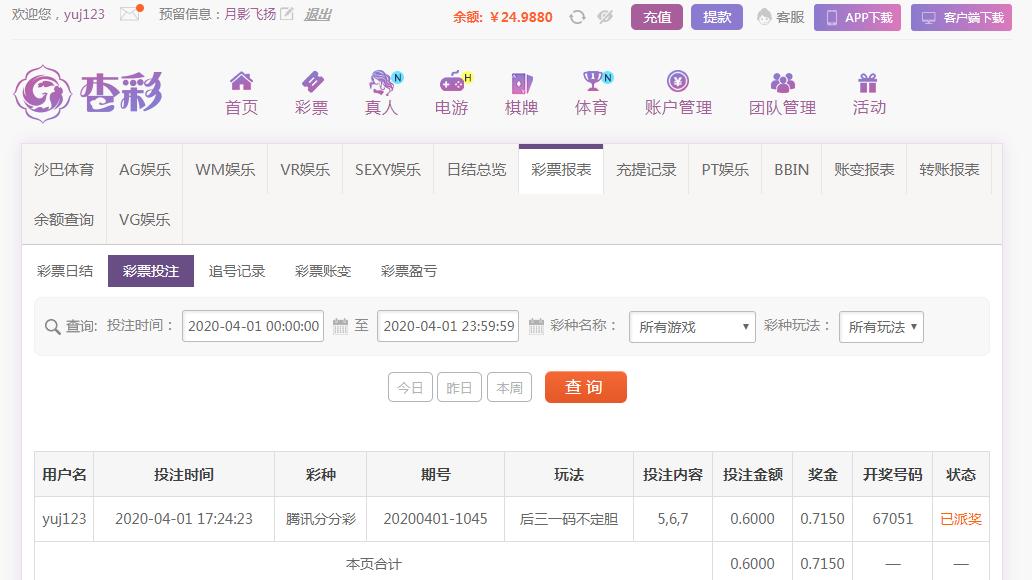
Task: Click the 后三一码不定胆 play cell
Action: coord(569,519)
